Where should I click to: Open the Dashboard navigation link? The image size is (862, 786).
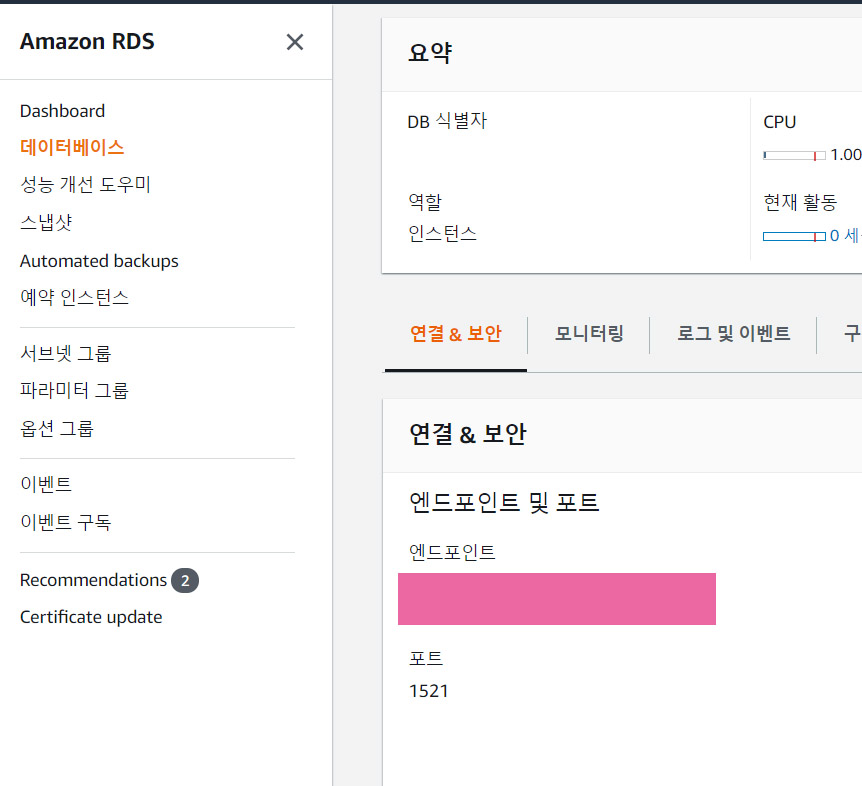tap(62, 111)
